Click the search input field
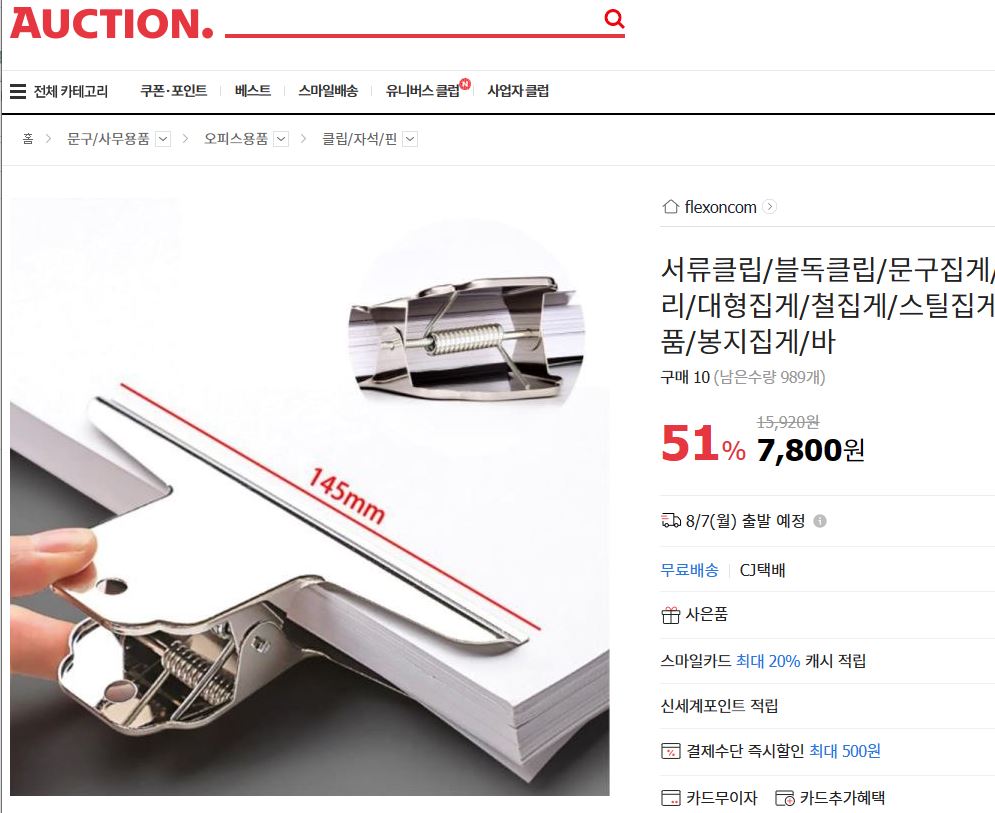The width and height of the screenshot is (995, 813). click(x=412, y=20)
